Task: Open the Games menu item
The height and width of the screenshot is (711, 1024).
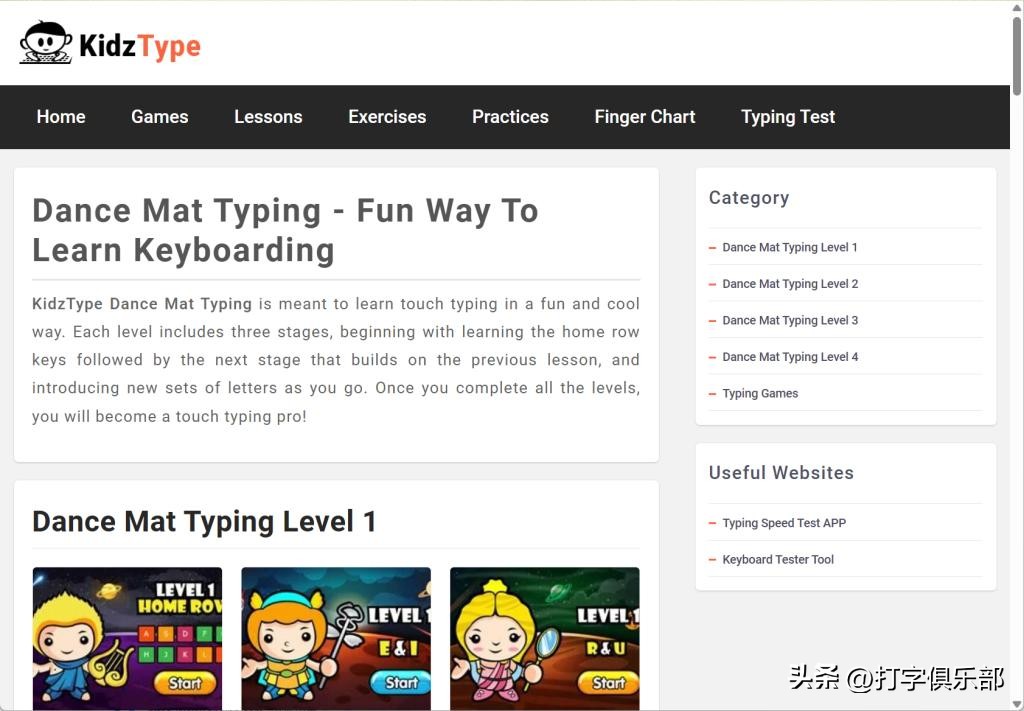Action: (x=159, y=117)
